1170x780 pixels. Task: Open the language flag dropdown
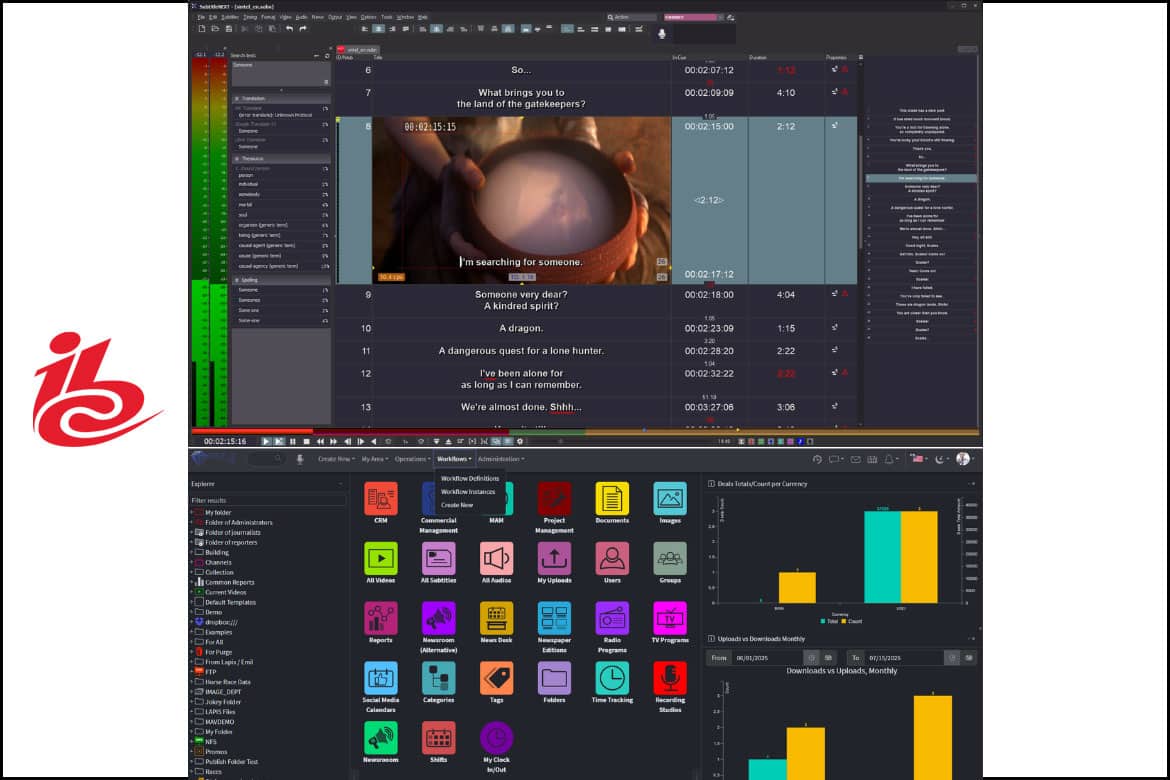(917, 459)
